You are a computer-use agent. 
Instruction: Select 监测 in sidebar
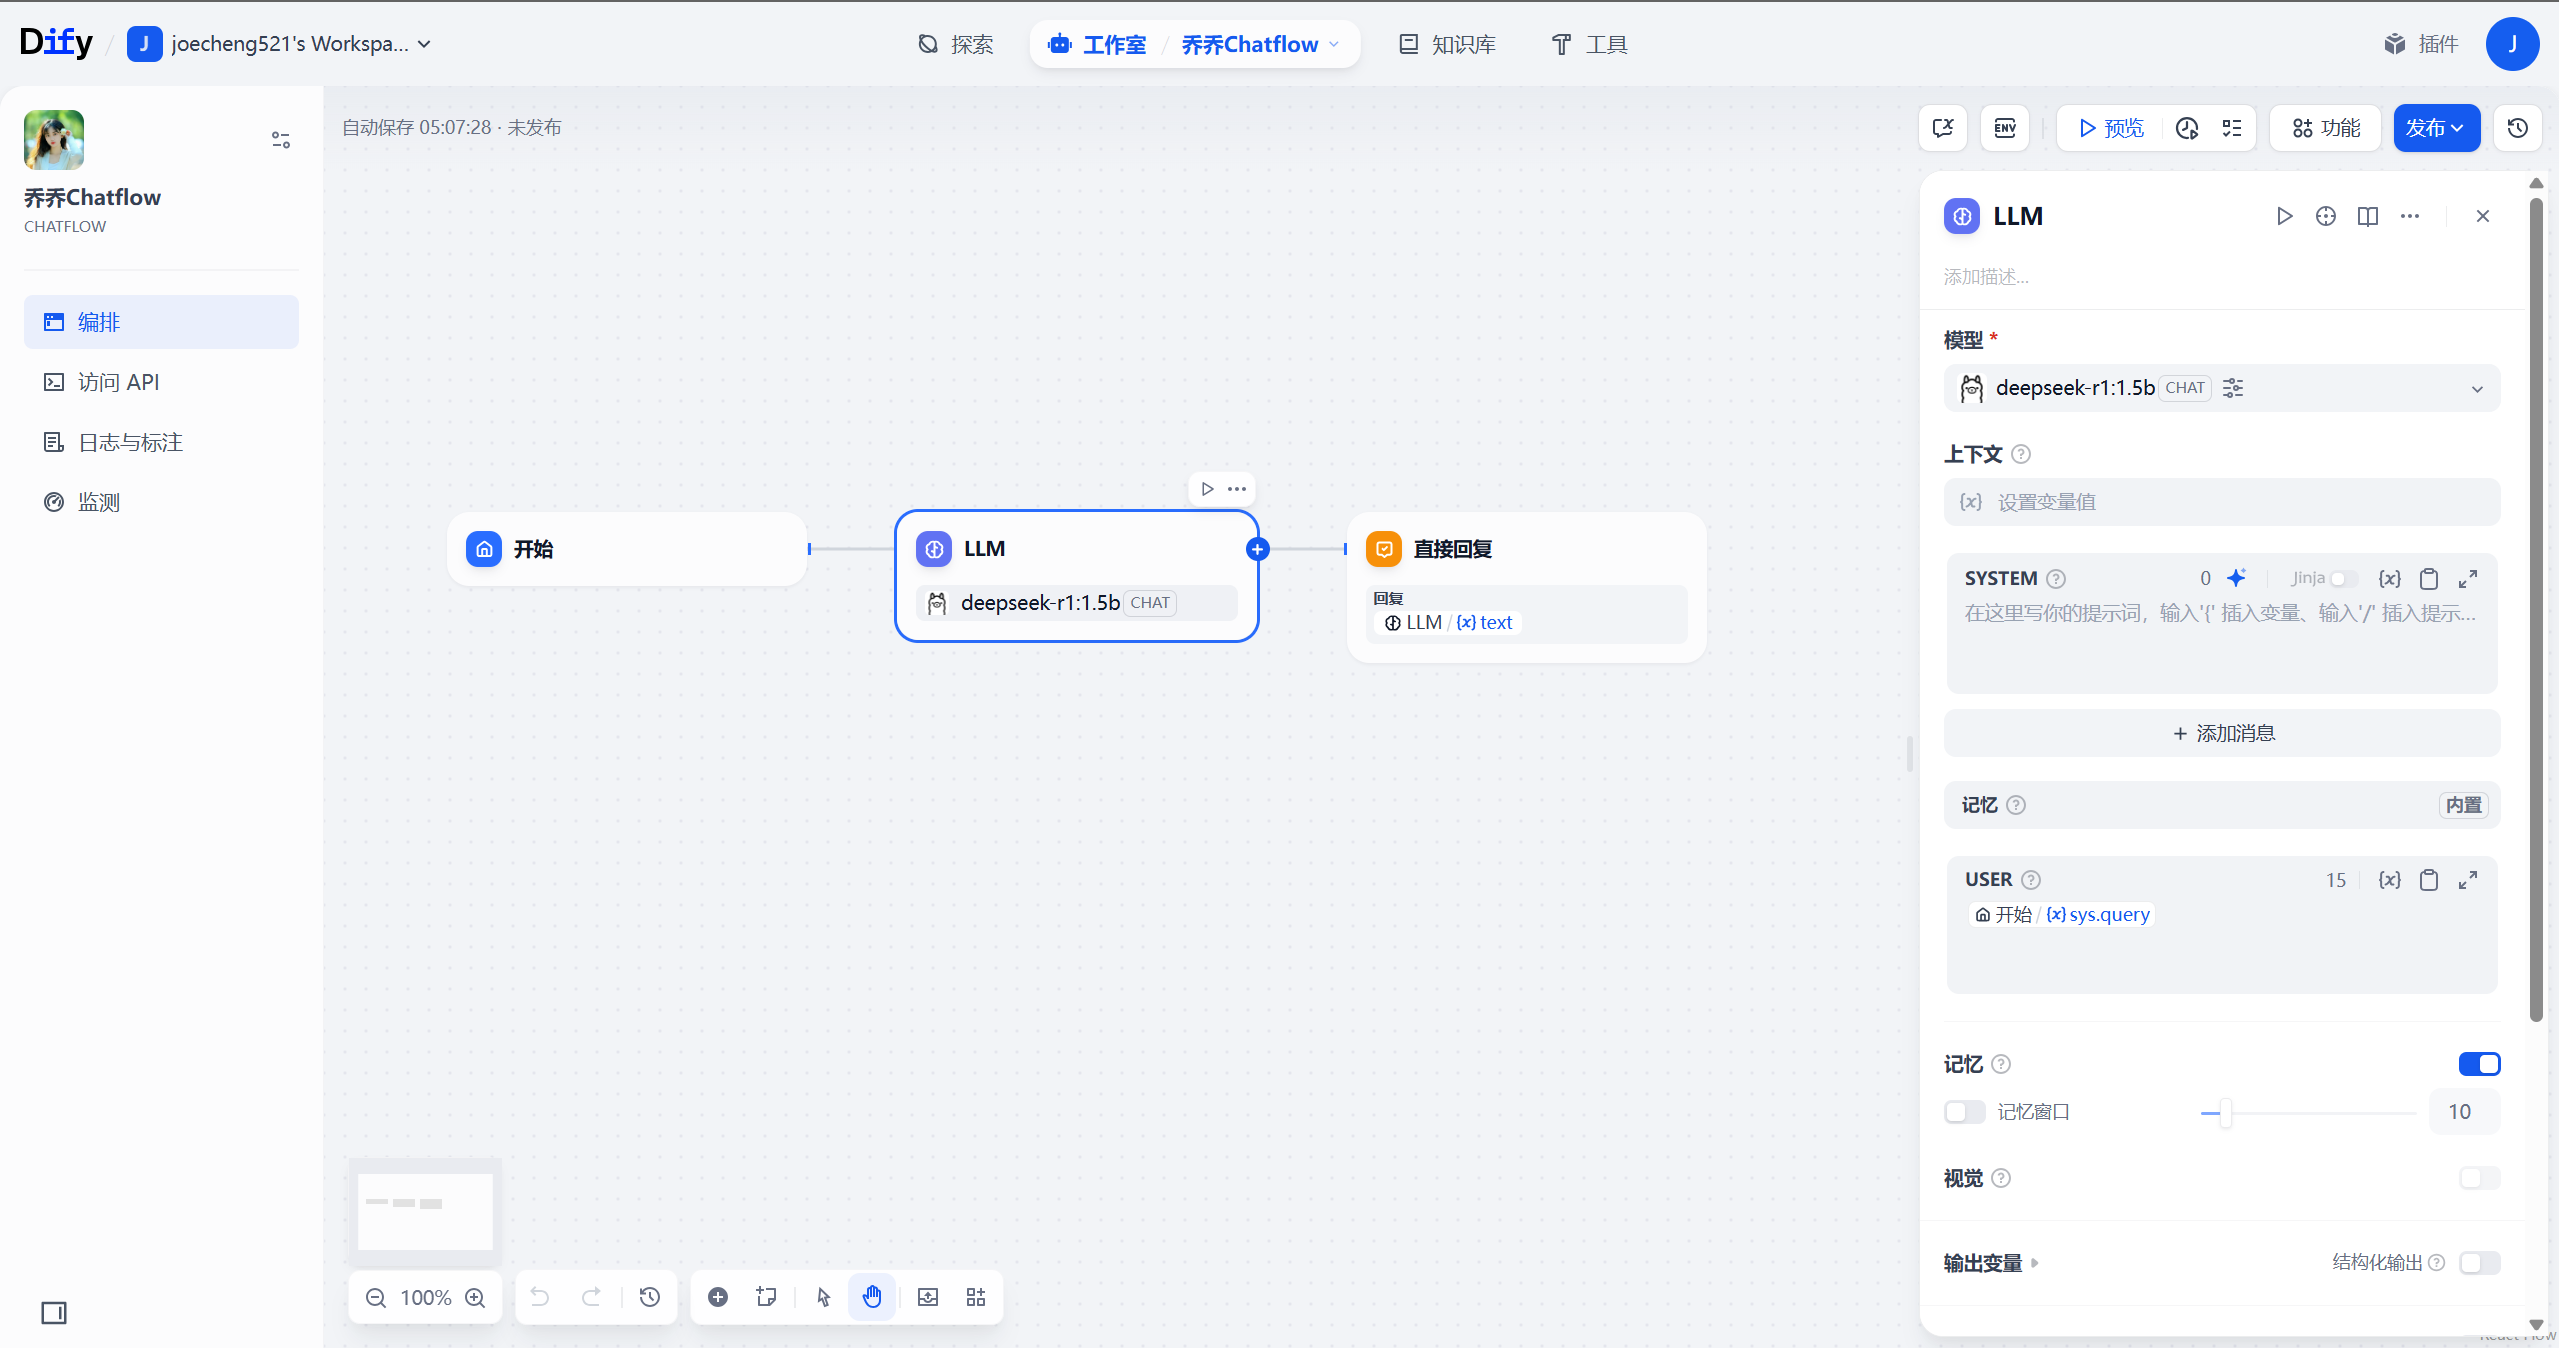point(161,502)
